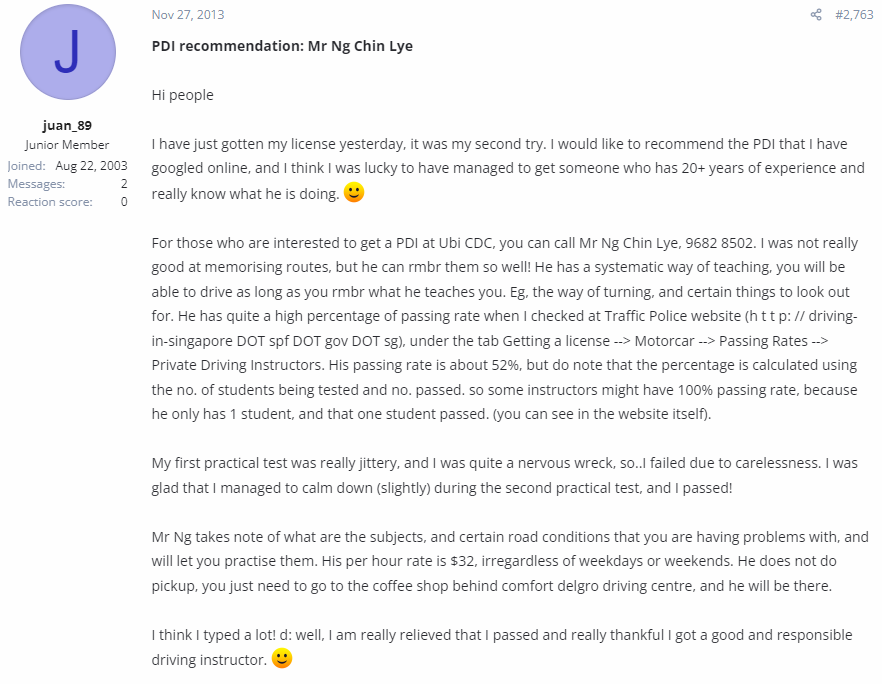Click the smiley emoji after "what he is doing"
The width and height of the screenshot is (882, 684).
354,192
